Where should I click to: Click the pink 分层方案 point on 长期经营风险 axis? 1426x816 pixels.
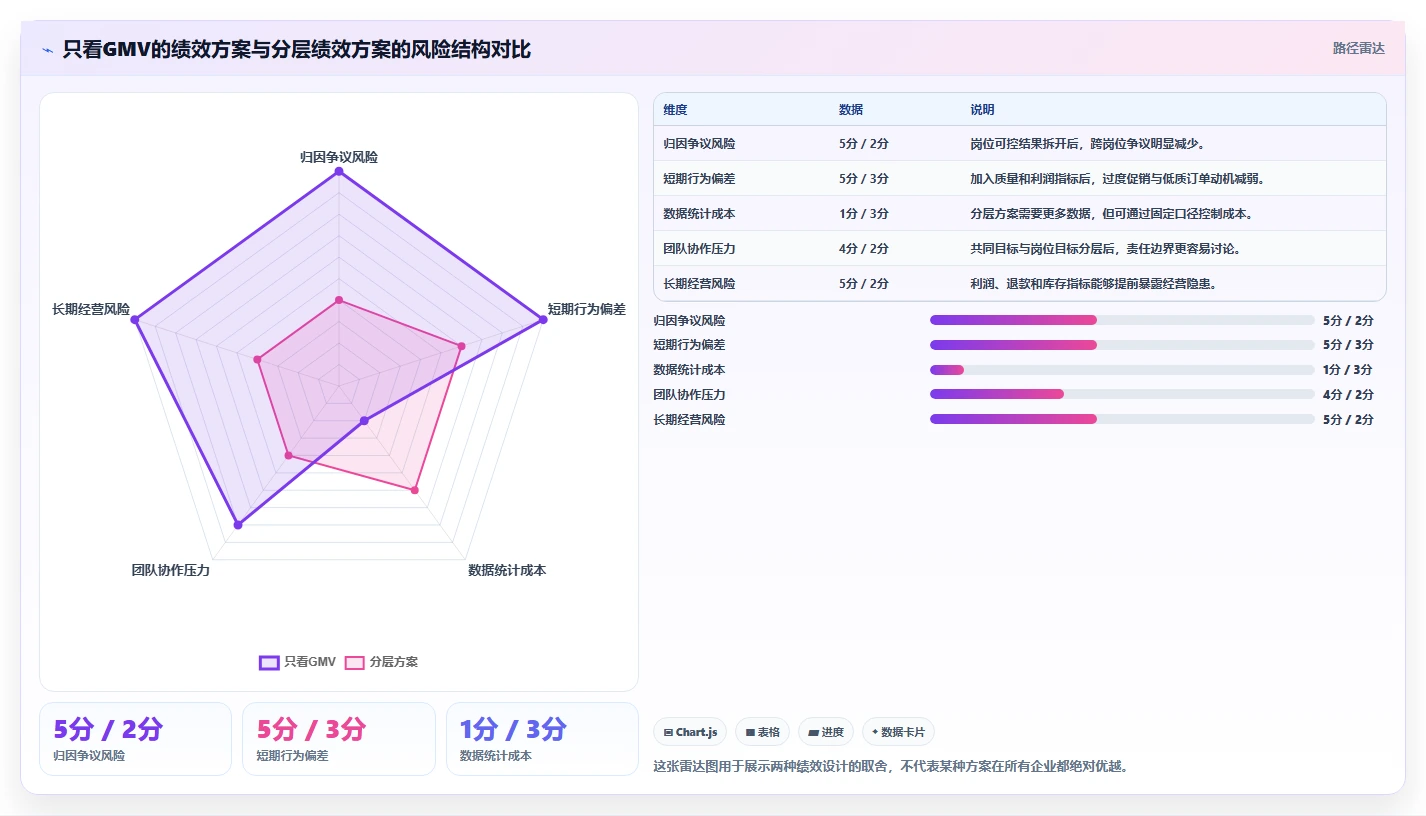point(257,360)
